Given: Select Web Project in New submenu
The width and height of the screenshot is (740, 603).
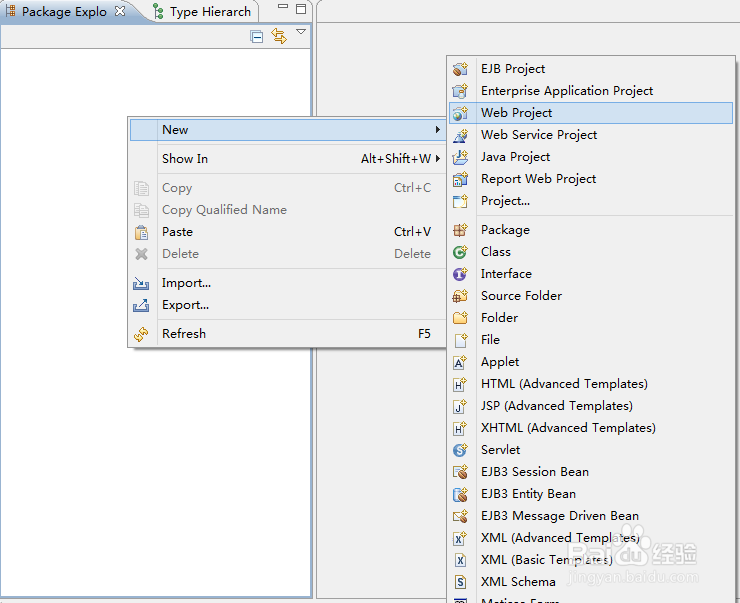Looking at the screenshot, I should [591, 113].
